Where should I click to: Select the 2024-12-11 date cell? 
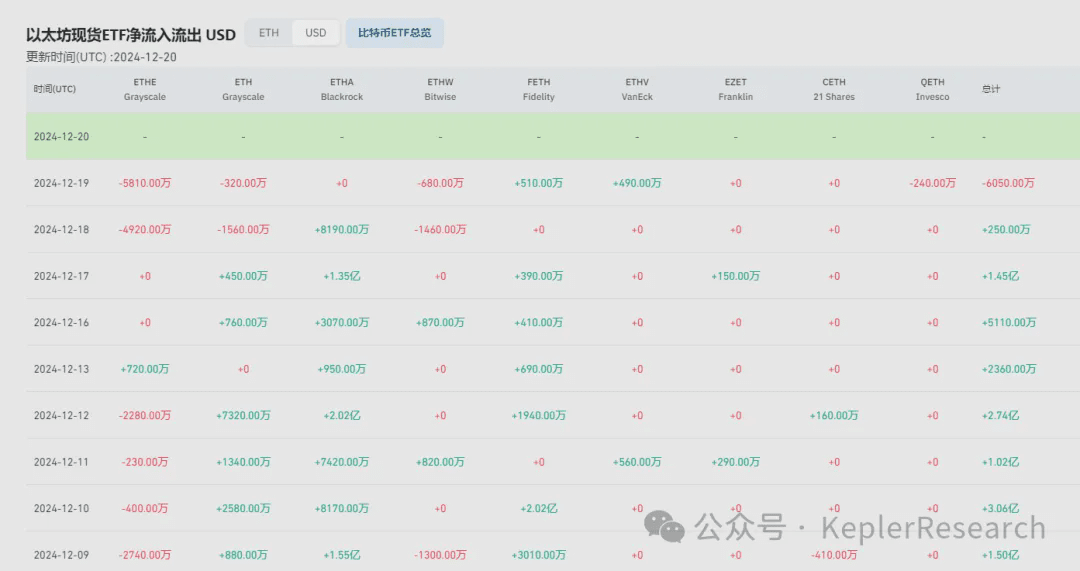[61, 462]
